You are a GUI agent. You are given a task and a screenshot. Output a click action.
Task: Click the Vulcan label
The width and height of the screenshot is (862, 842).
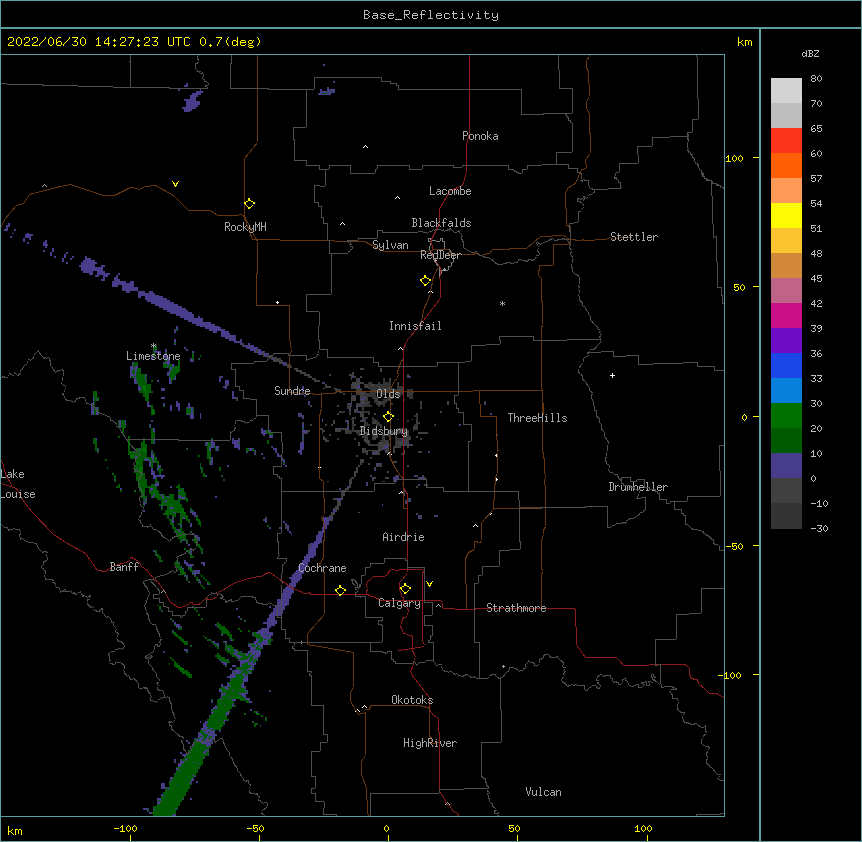tap(543, 792)
